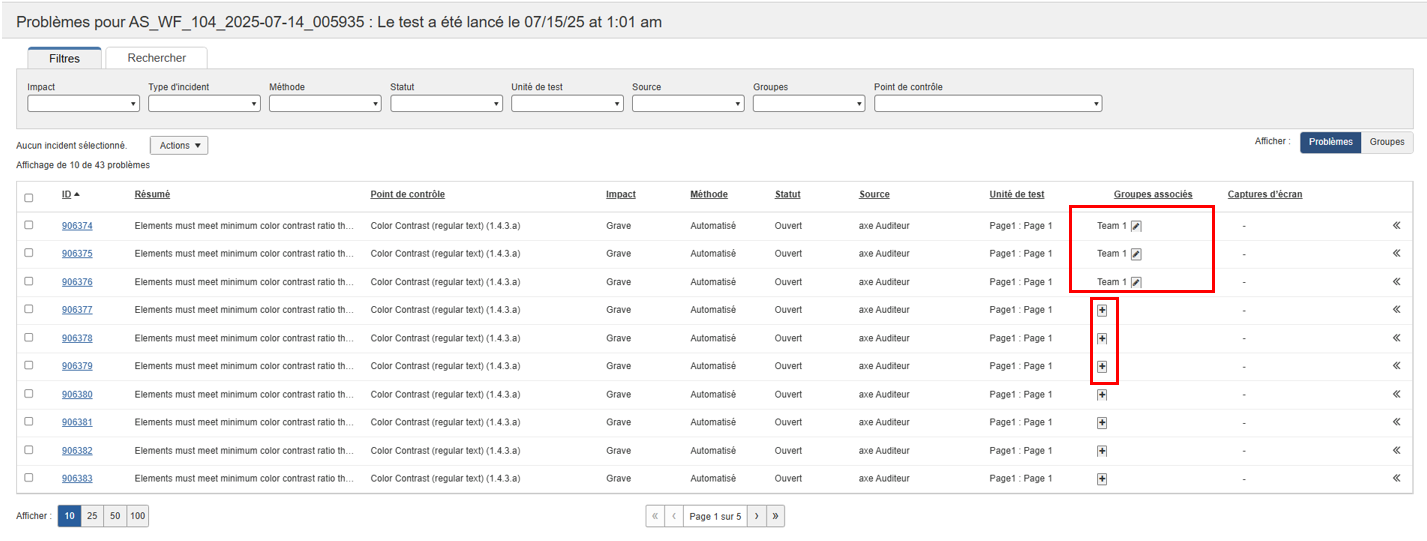Switch view to Groupes
This screenshot has width=1427, height=541.
click(1386, 142)
